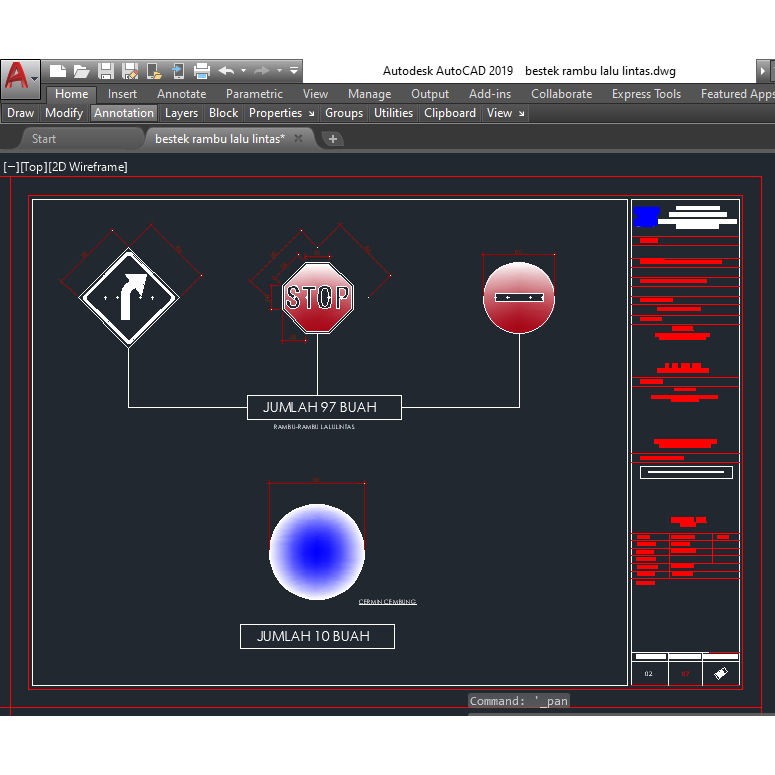The width and height of the screenshot is (775, 775).
Task: Click the title bar right arrow expander
Action: tap(763, 71)
